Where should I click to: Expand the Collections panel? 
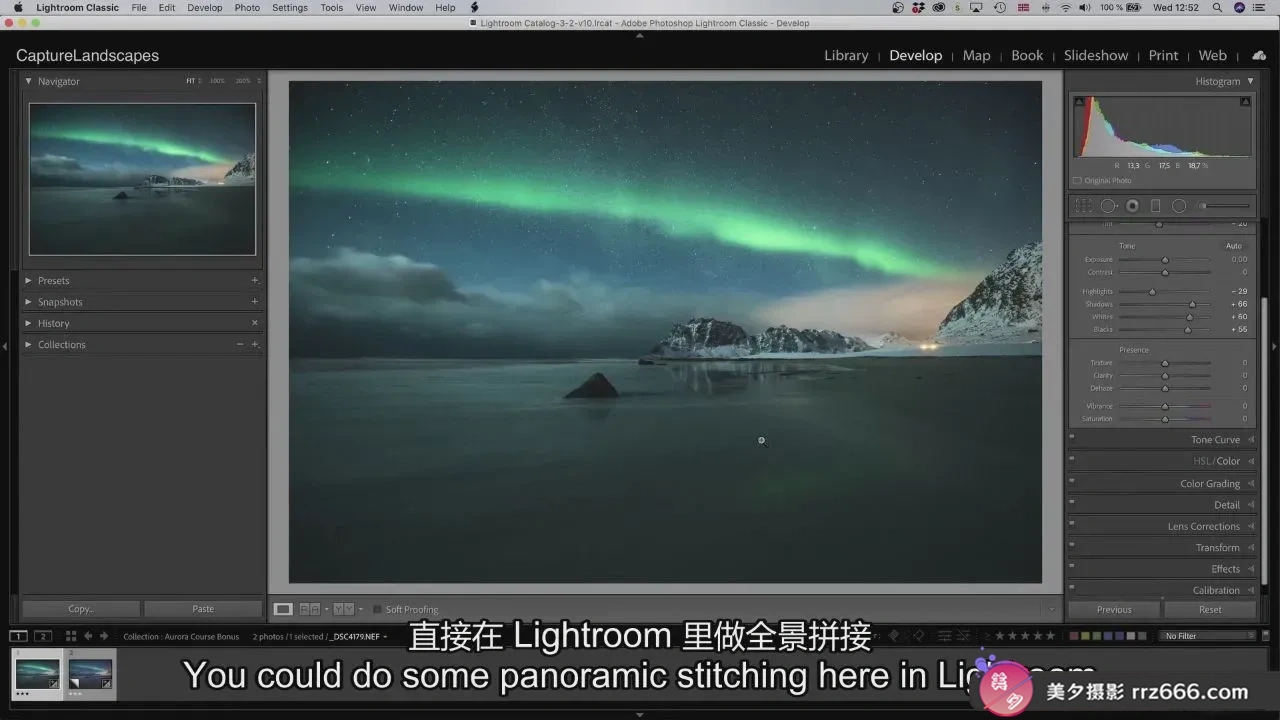(28, 345)
